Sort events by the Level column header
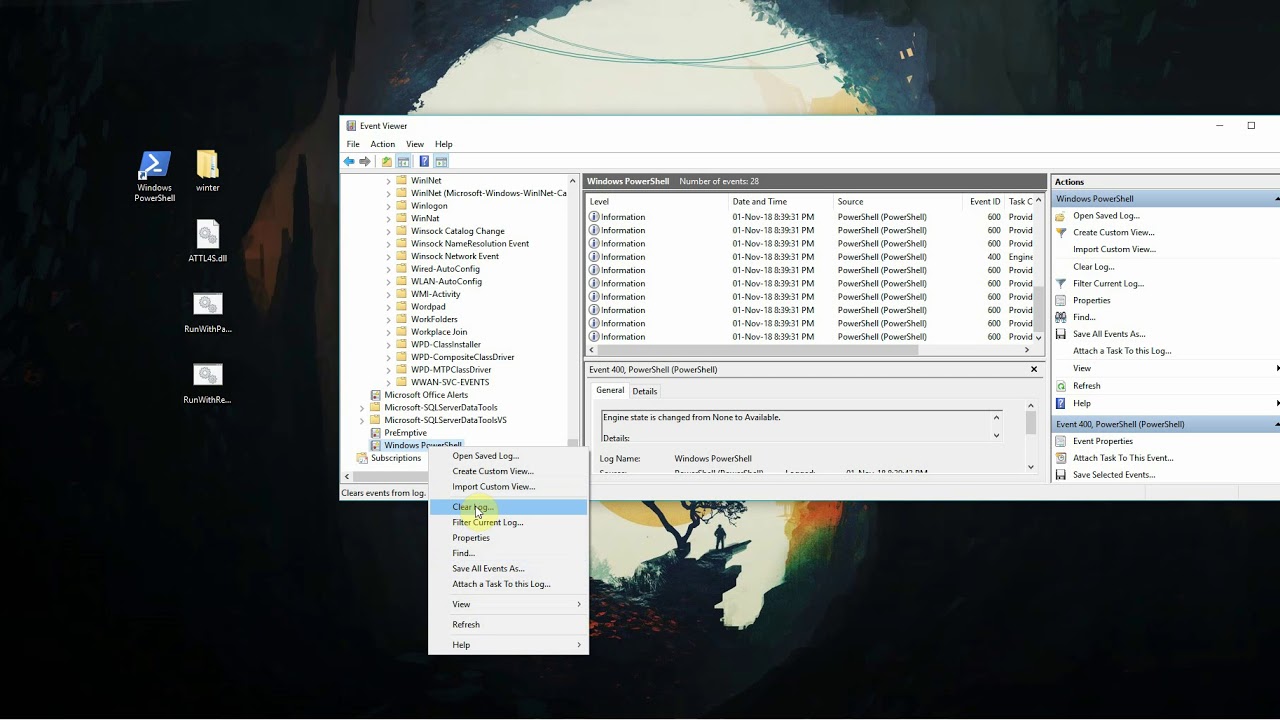The height and width of the screenshot is (720, 1280). (x=657, y=202)
